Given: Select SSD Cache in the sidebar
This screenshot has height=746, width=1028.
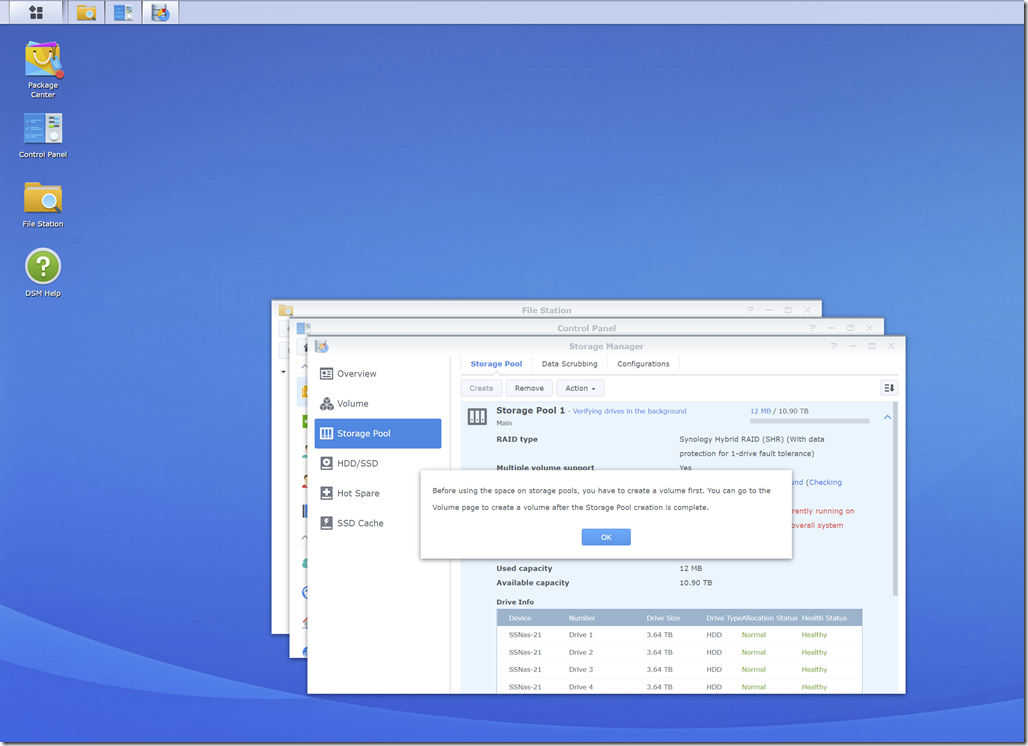Looking at the screenshot, I should coord(378,523).
